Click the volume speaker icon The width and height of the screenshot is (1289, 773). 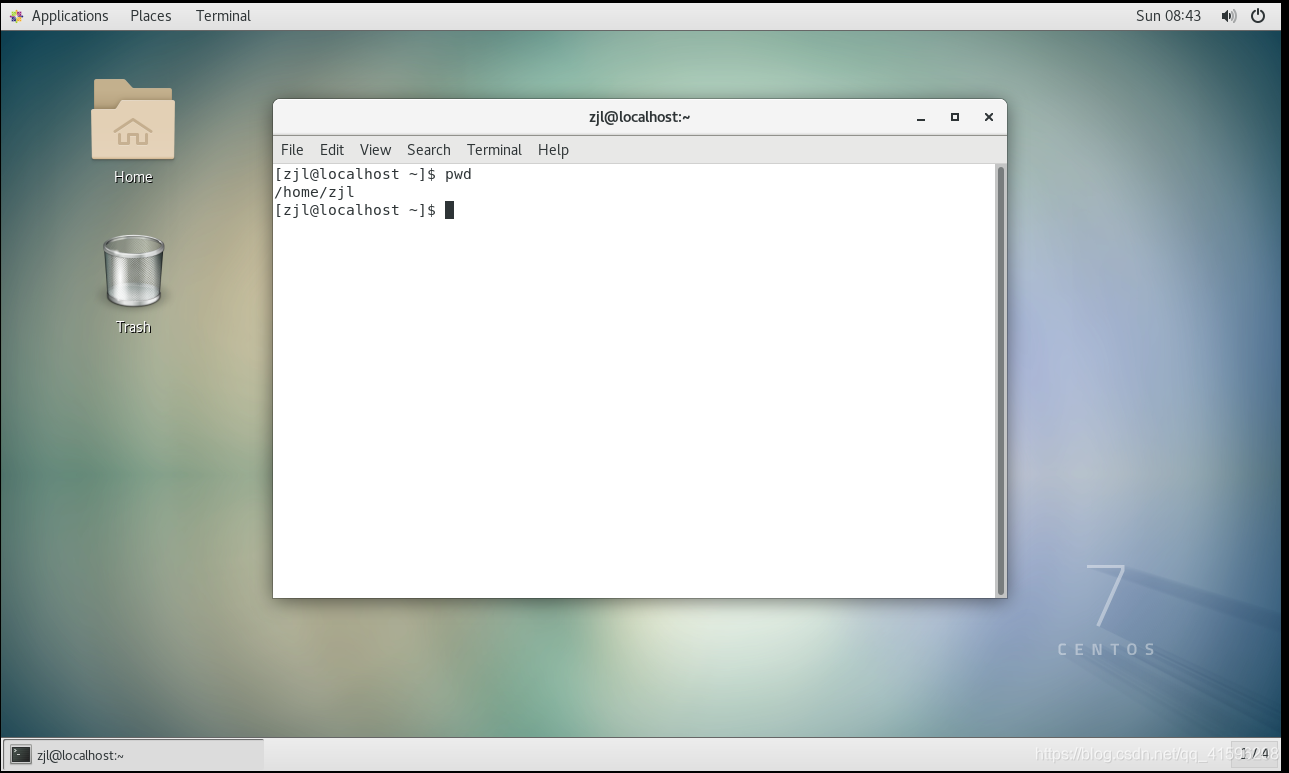(1228, 16)
